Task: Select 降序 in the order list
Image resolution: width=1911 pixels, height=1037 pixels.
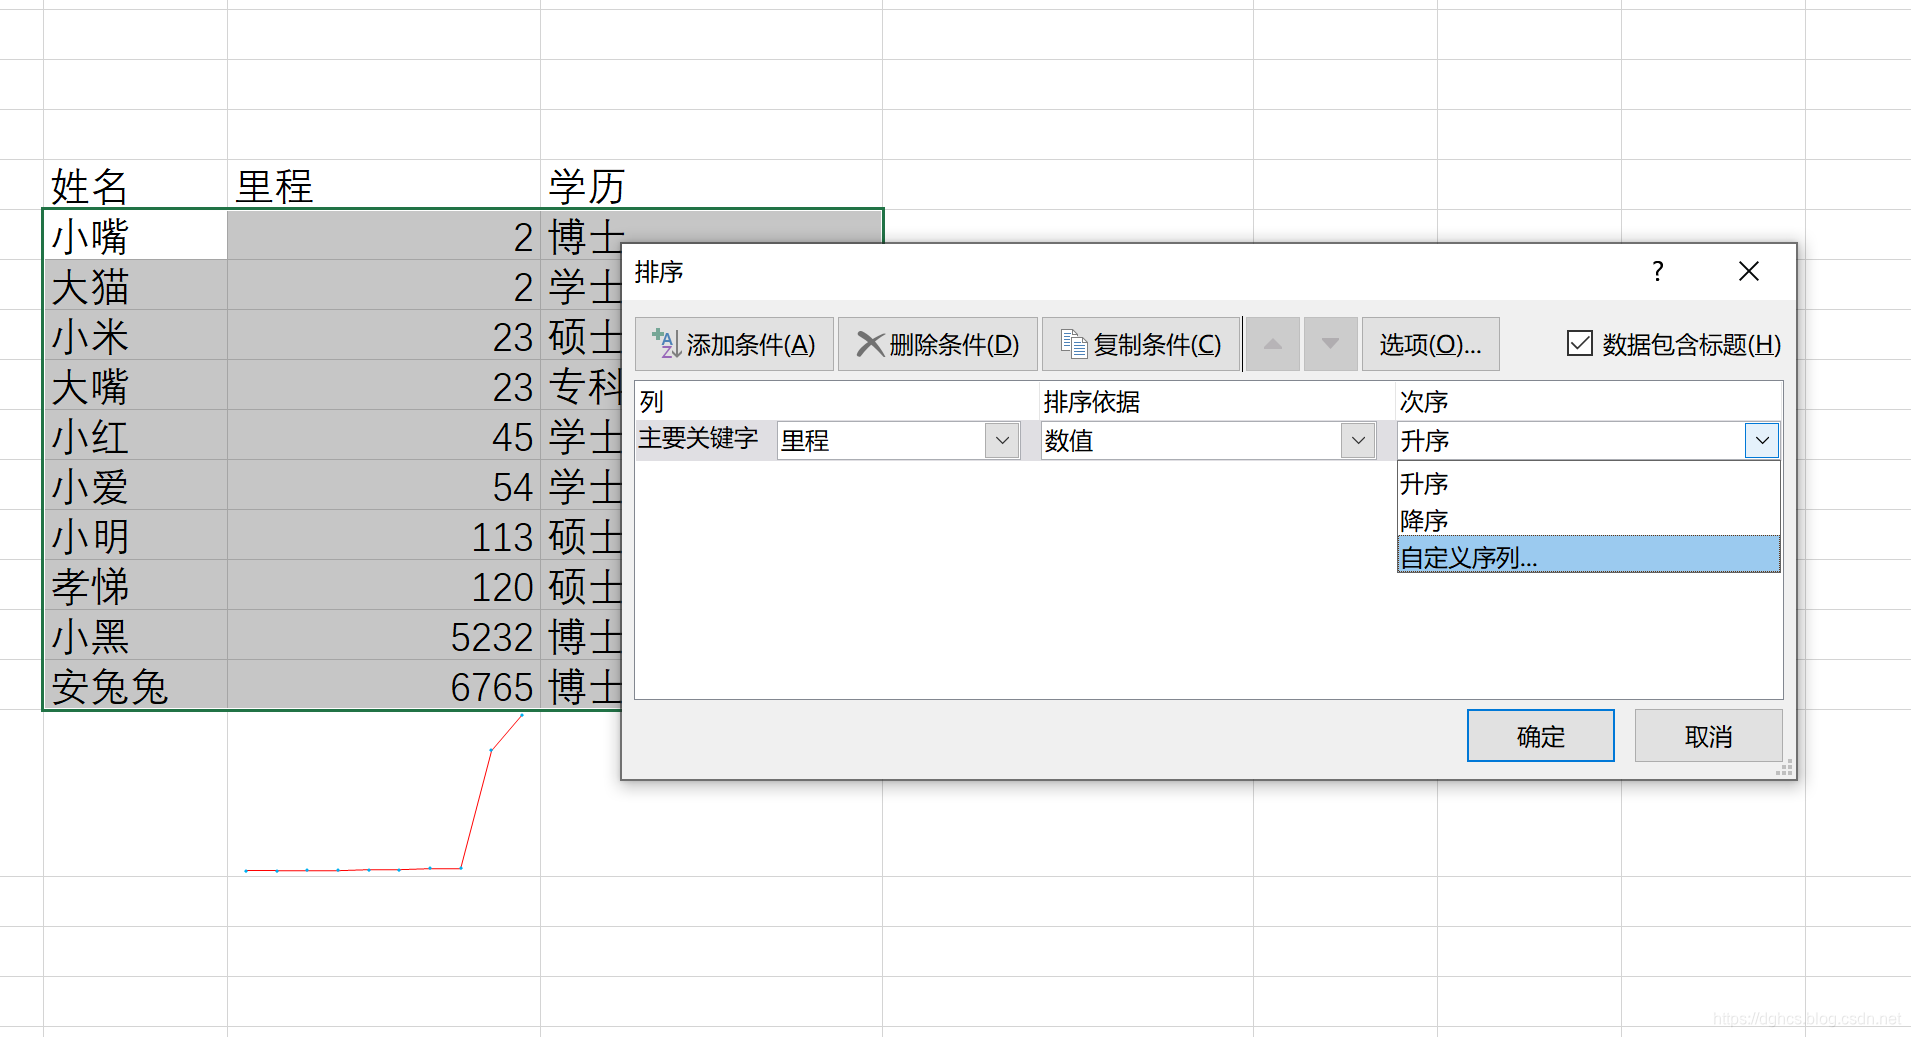Action: [1588, 520]
